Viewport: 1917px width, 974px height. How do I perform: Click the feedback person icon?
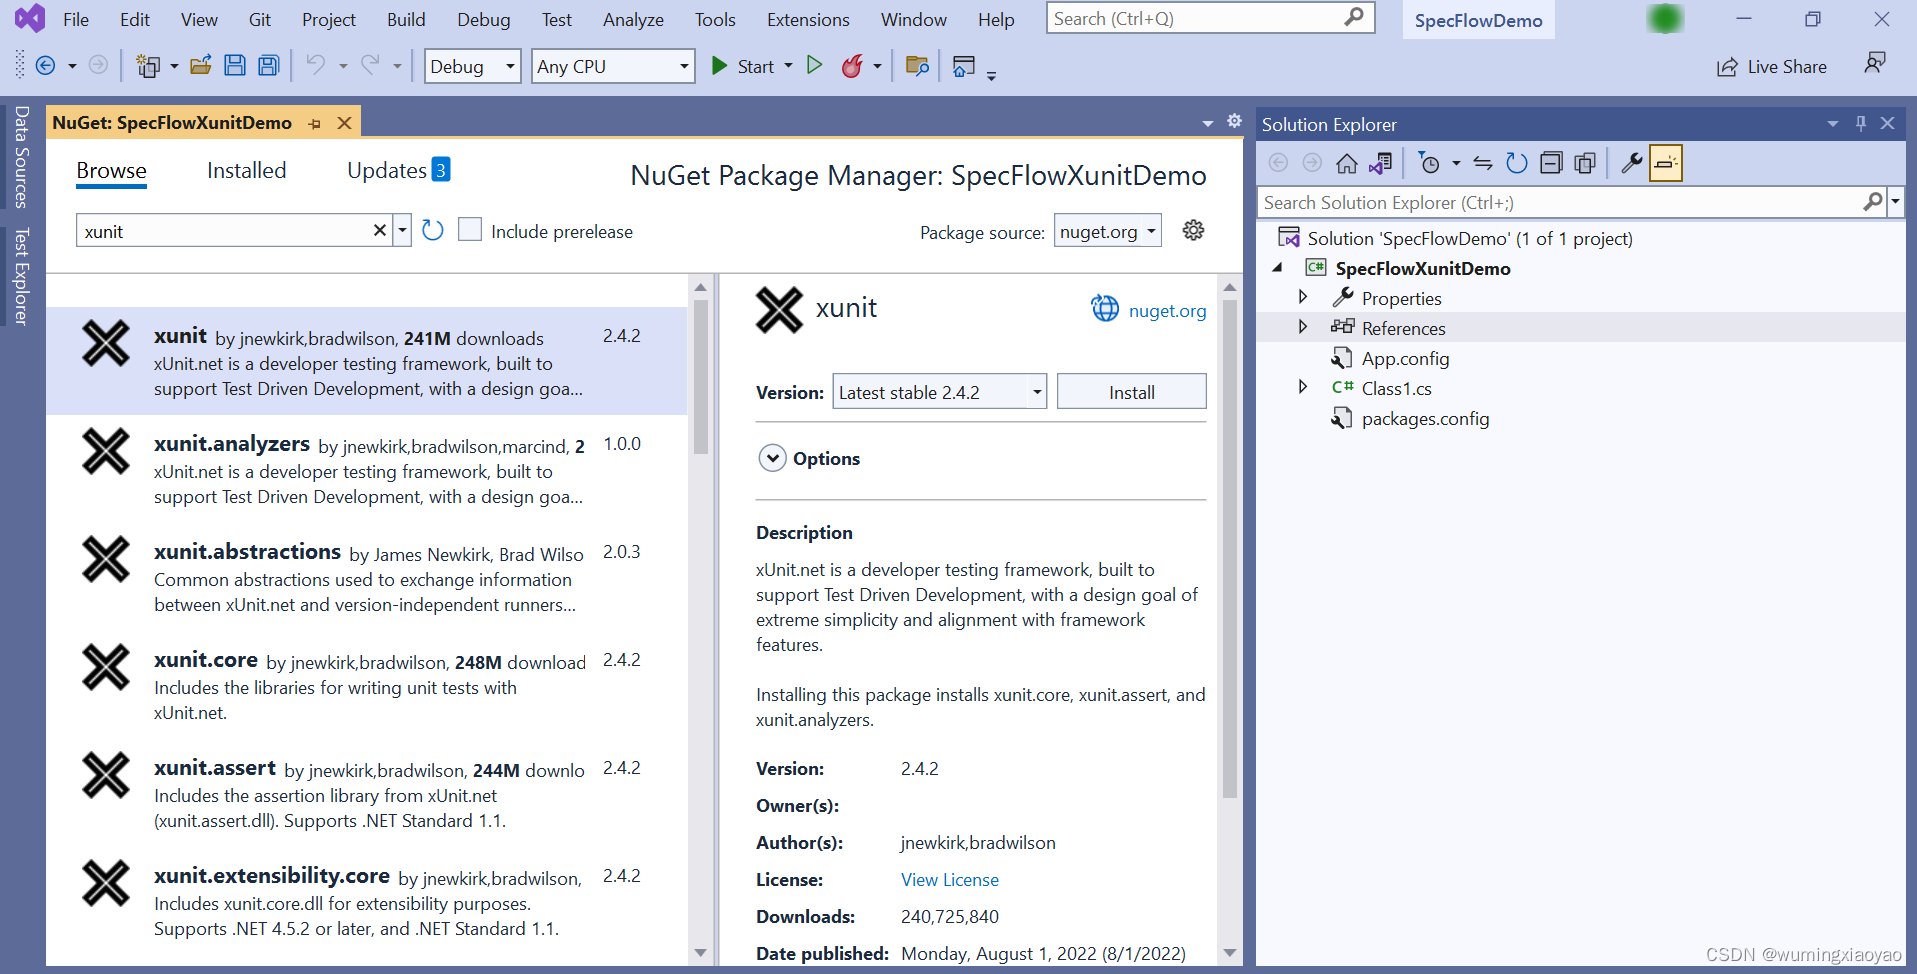[x=1875, y=63]
